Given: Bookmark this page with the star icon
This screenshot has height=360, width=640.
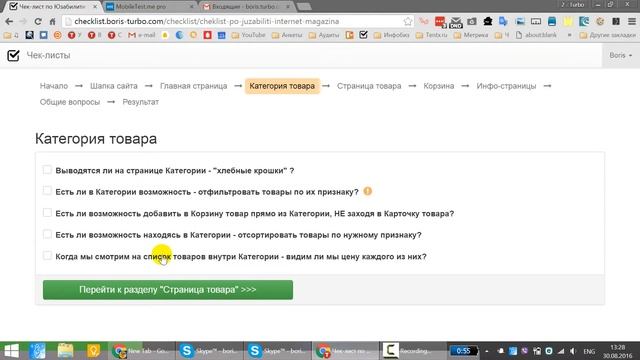Looking at the screenshot, I should (x=407, y=21).
